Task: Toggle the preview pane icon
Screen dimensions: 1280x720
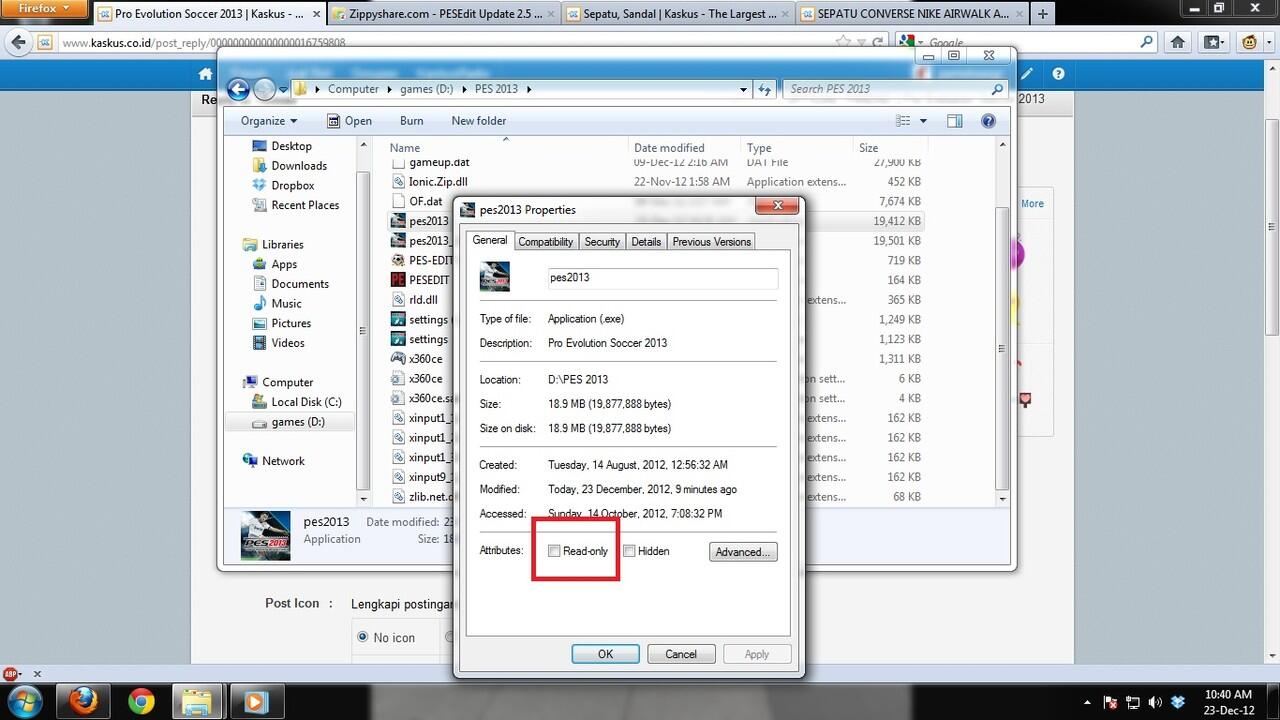Action: coord(954,121)
